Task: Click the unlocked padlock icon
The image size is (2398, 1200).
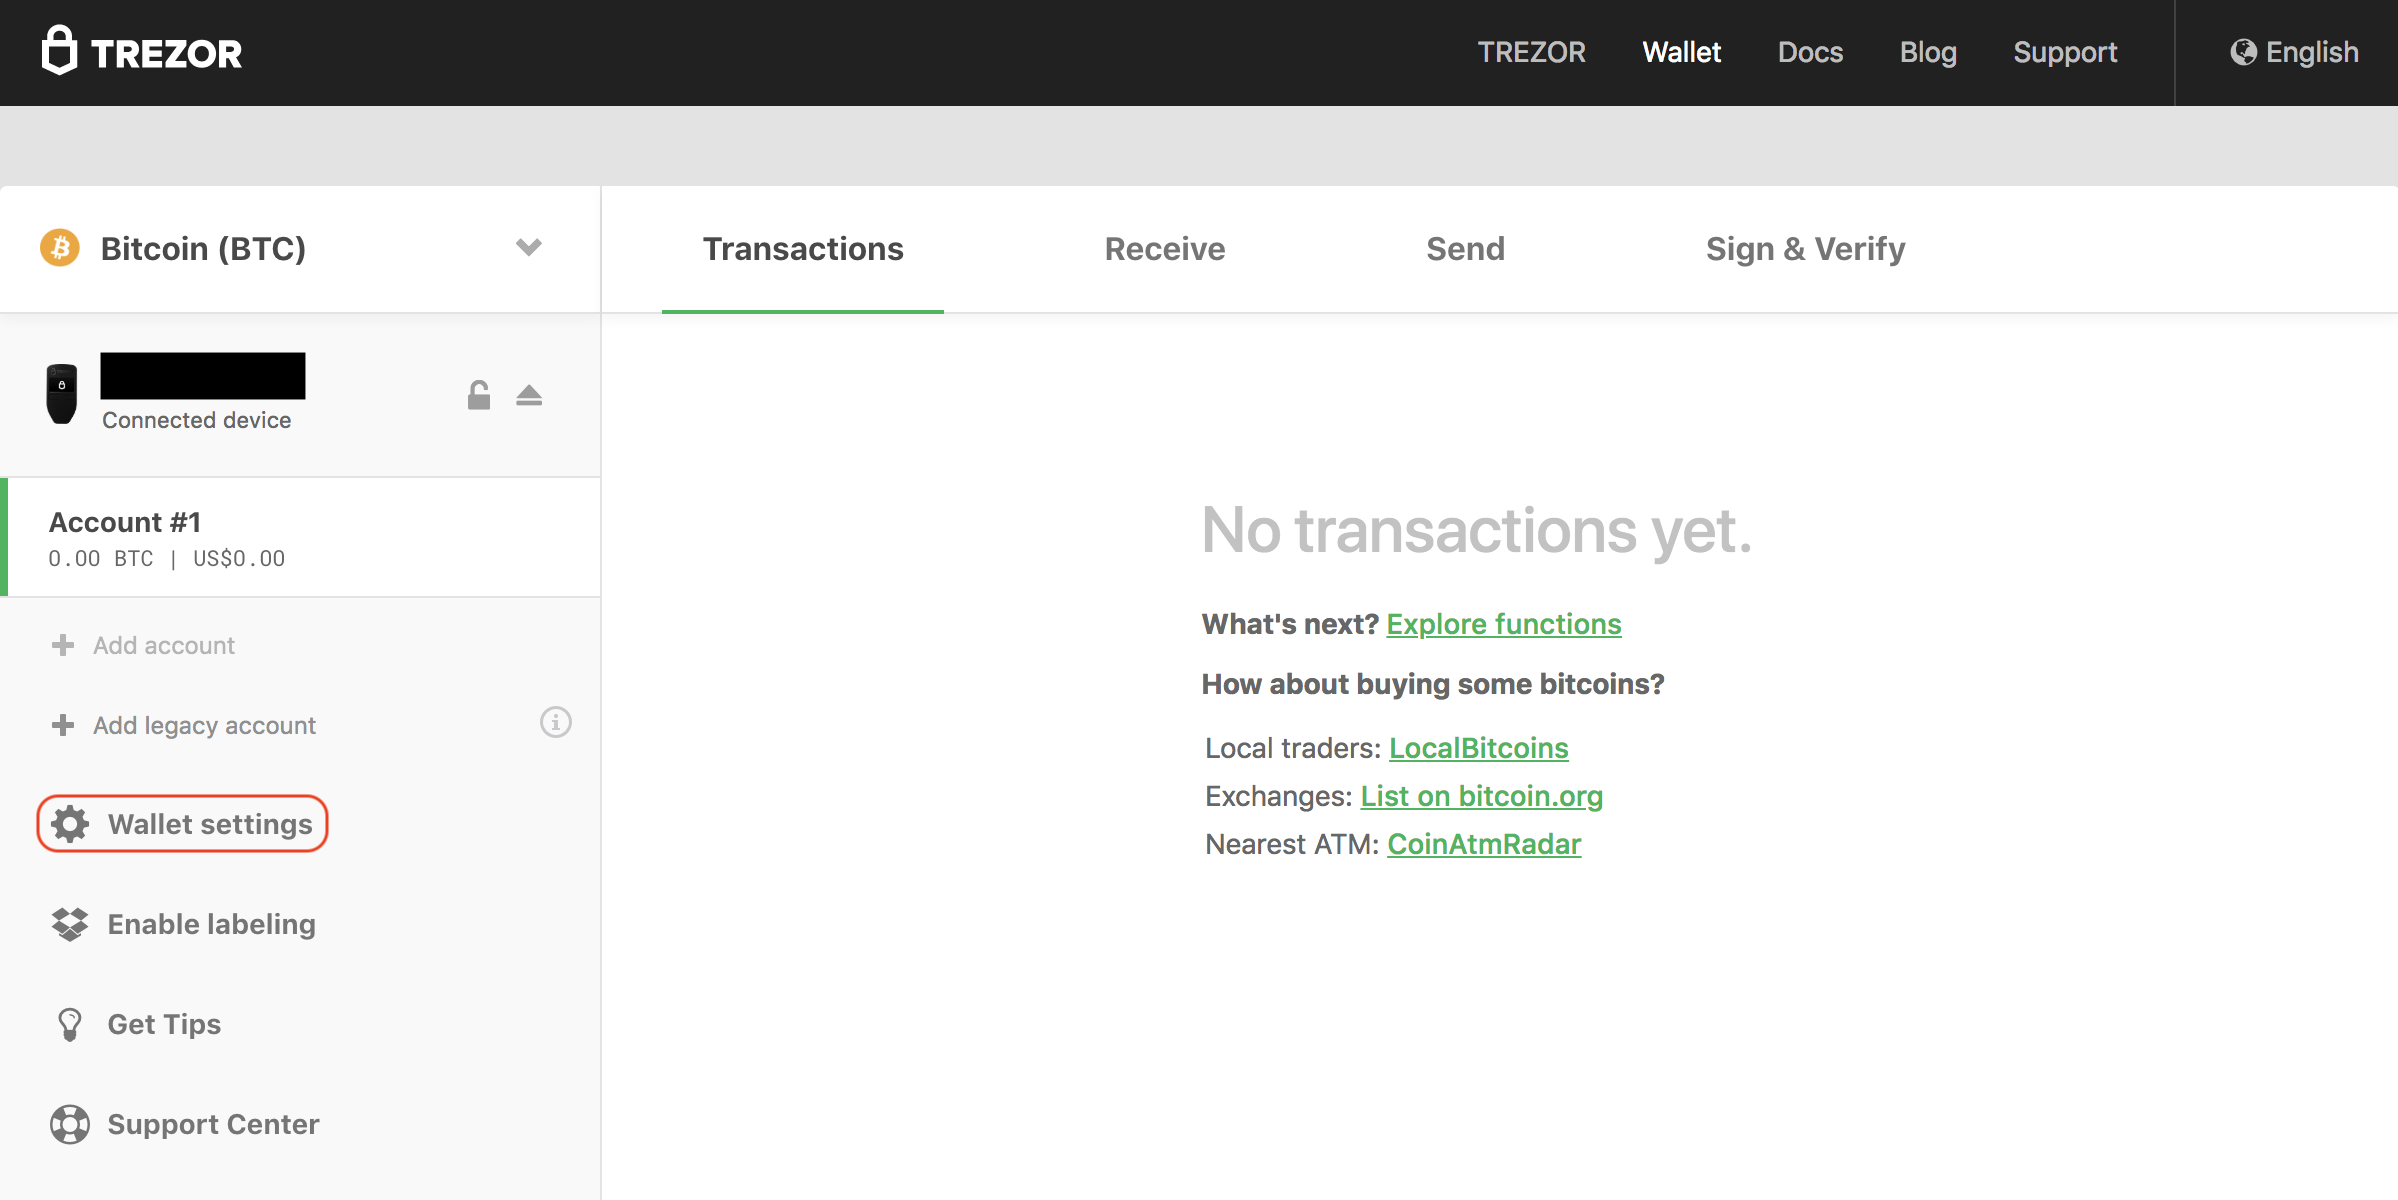Action: [479, 395]
